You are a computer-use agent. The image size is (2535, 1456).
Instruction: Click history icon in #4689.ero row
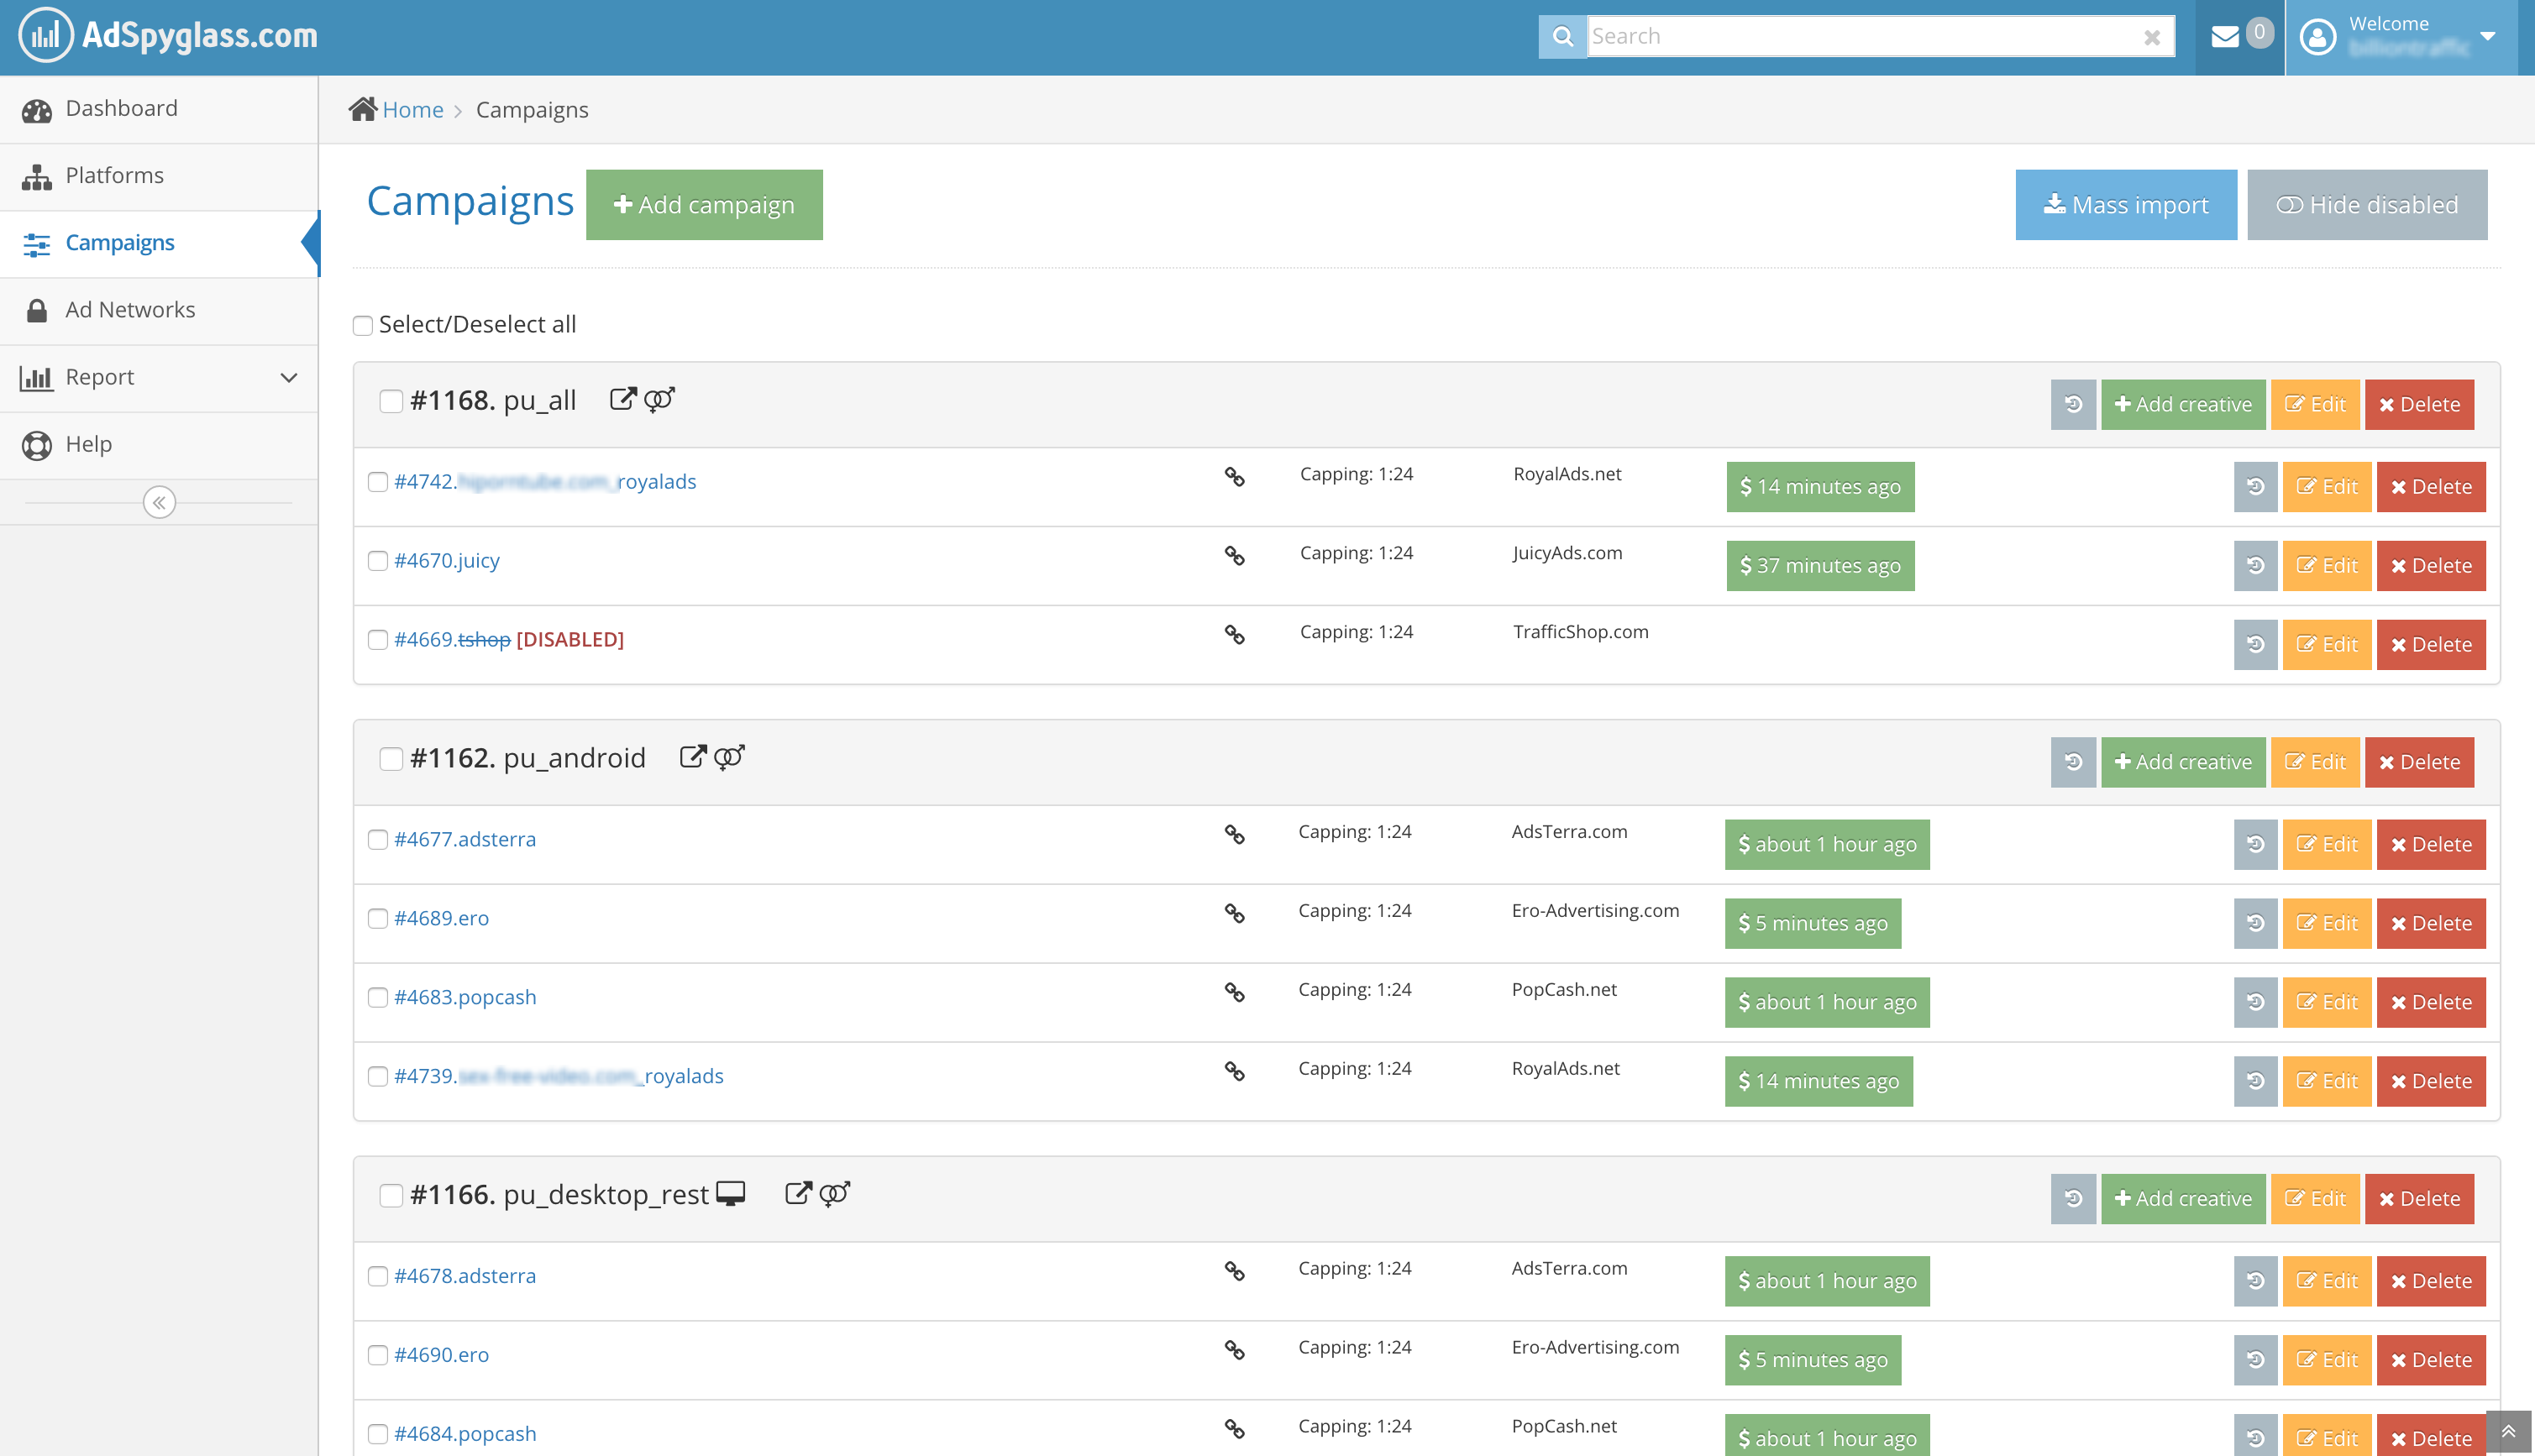tap(2255, 924)
